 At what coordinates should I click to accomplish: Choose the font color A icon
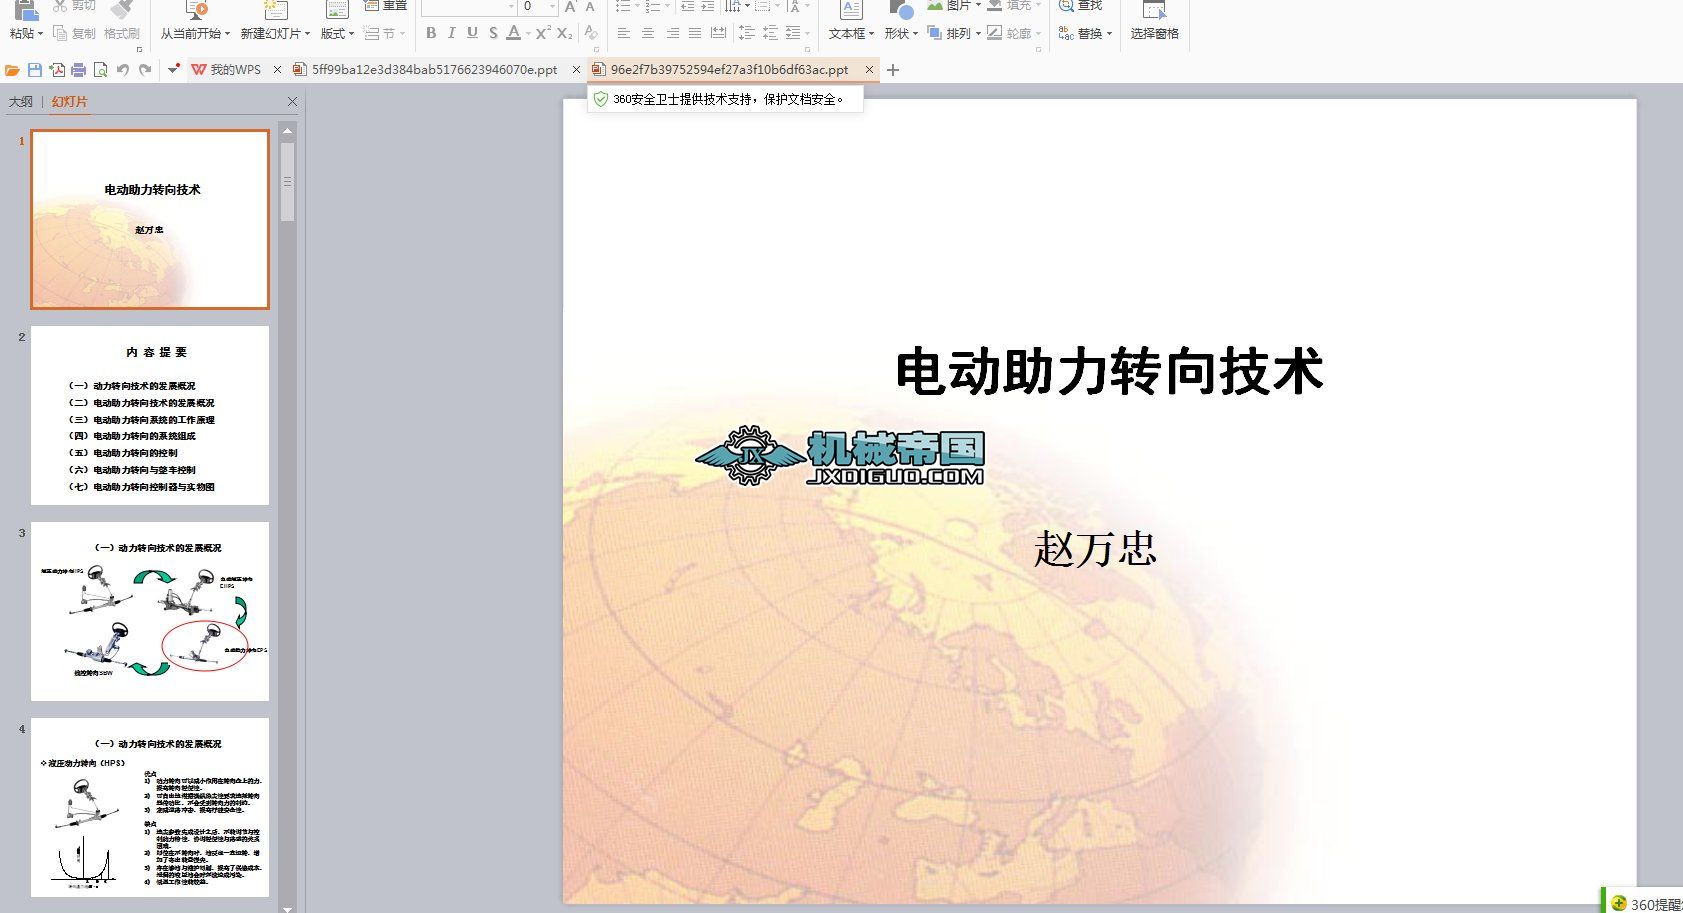click(513, 33)
